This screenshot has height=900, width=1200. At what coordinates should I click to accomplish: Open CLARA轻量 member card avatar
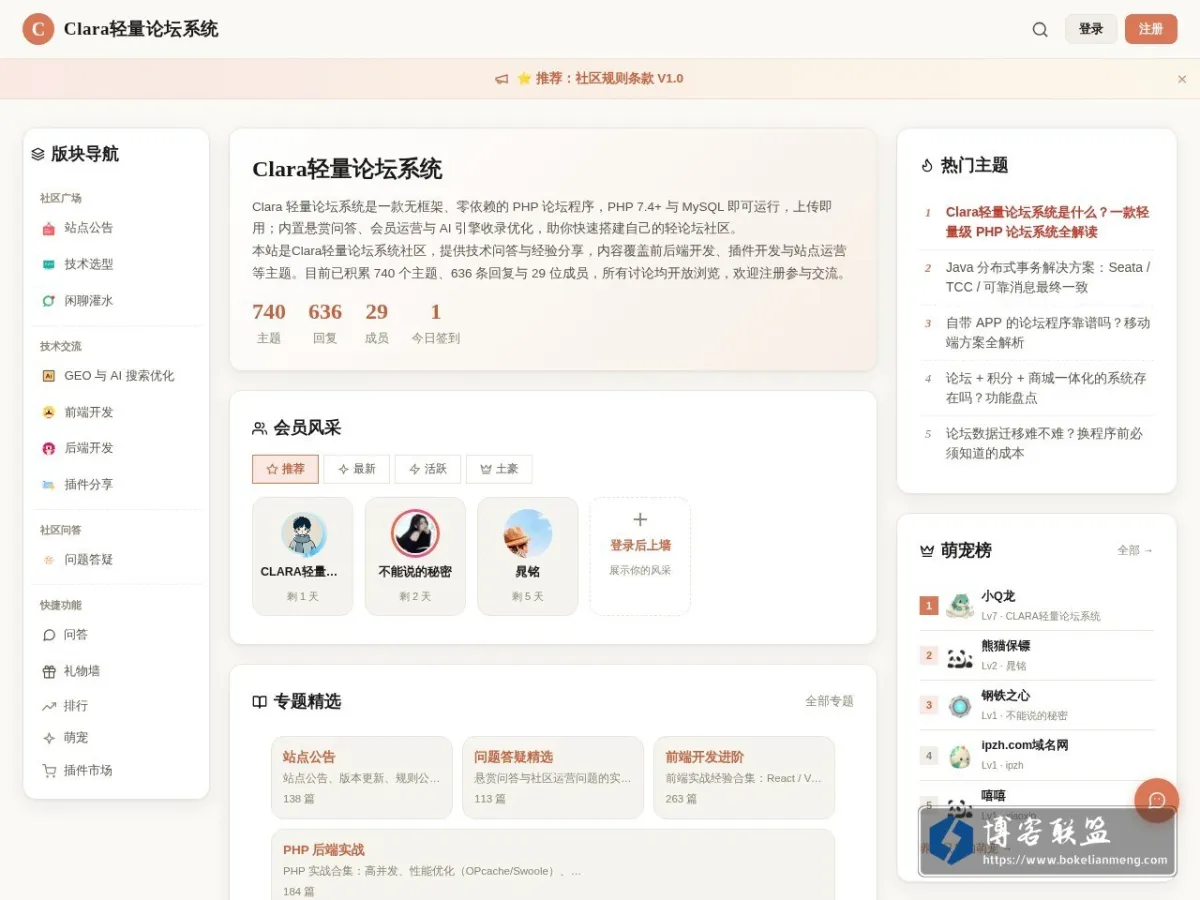point(303,534)
